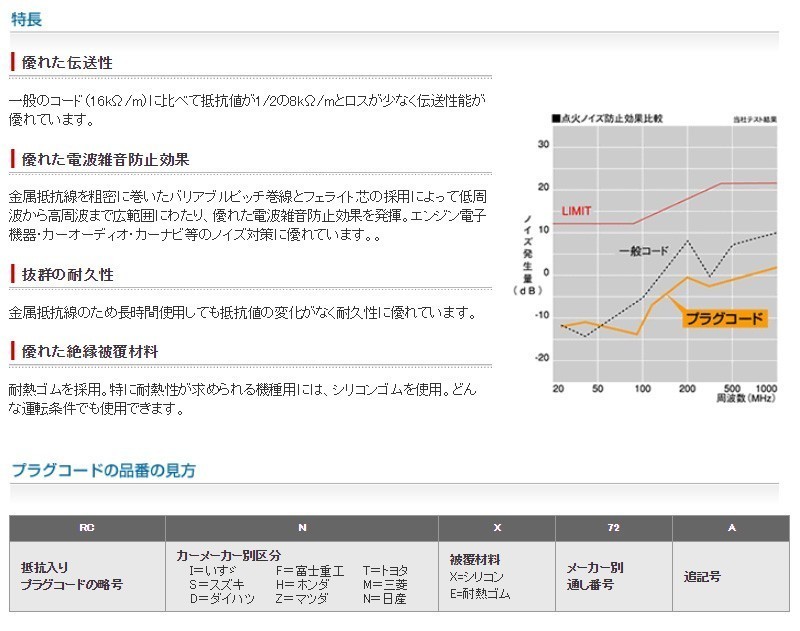Click the 耐熱ゴムを採用 paragraph
Screen dimensions: 800x631
[242, 399]
